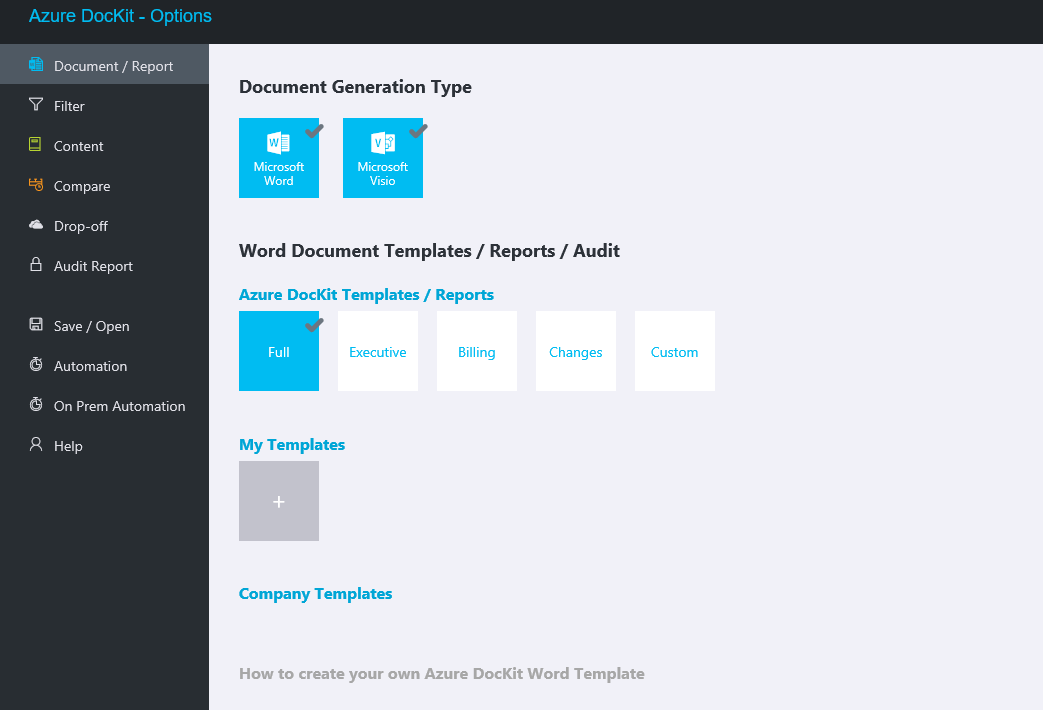This screenshot has width=1043, height=710.
Task: Open On Prem Automation section
Action: click(104, 405)
